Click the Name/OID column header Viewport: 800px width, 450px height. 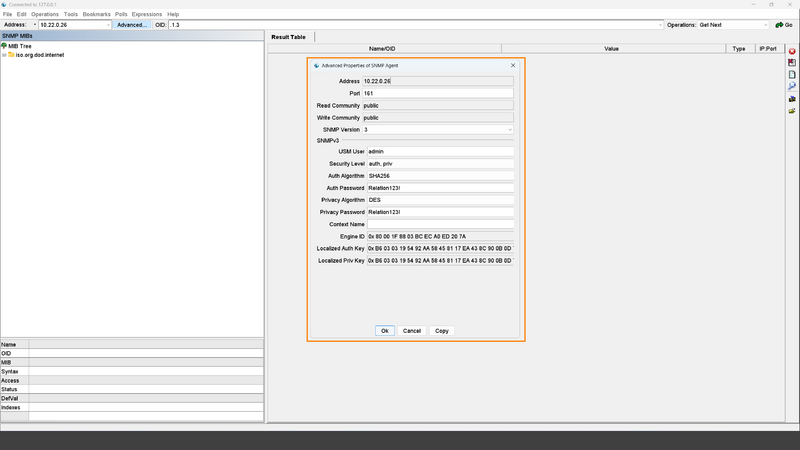[385, 48]
